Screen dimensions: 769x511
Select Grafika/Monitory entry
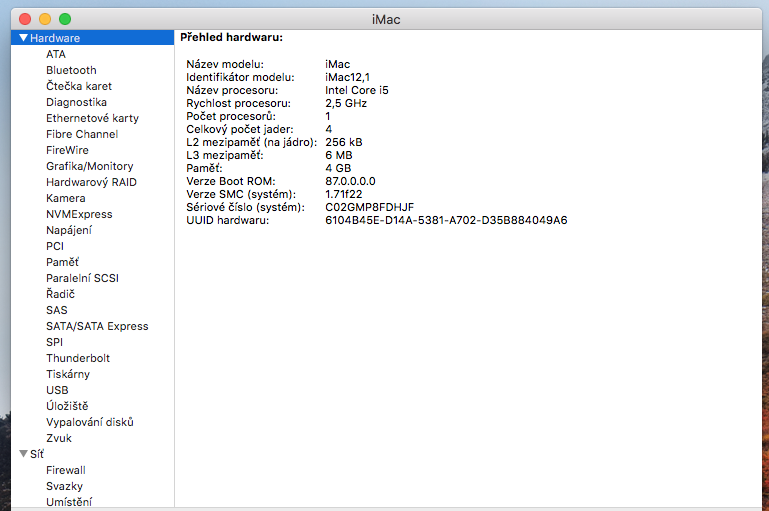point(90,166)
